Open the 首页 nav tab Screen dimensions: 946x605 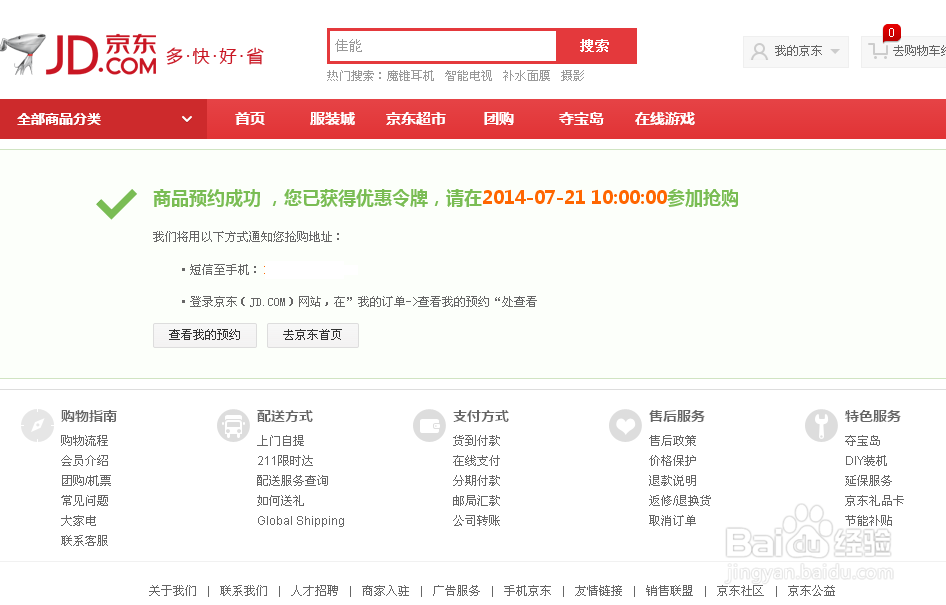coord(250,119)
